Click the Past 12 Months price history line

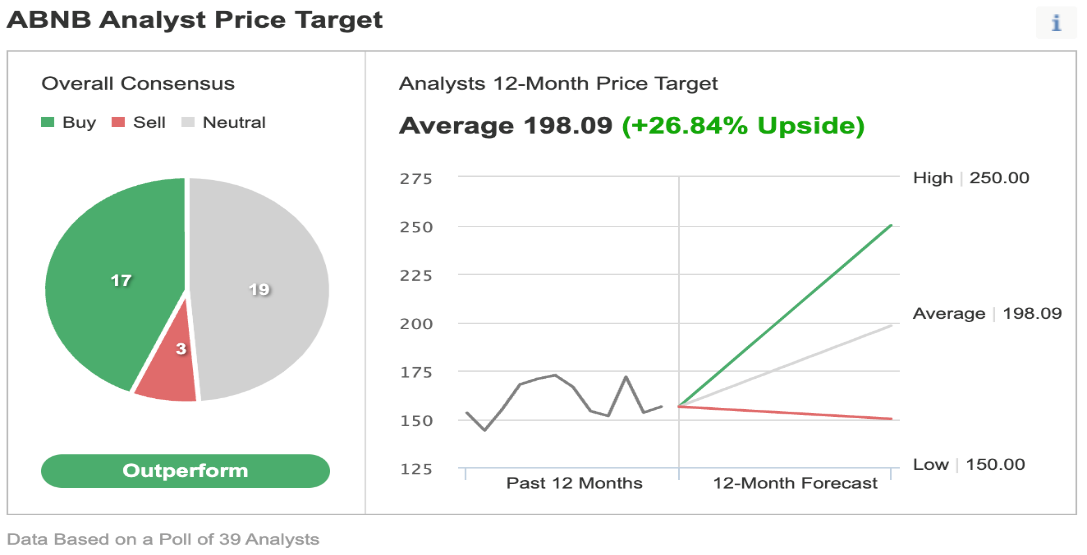(x=563, y=403)
